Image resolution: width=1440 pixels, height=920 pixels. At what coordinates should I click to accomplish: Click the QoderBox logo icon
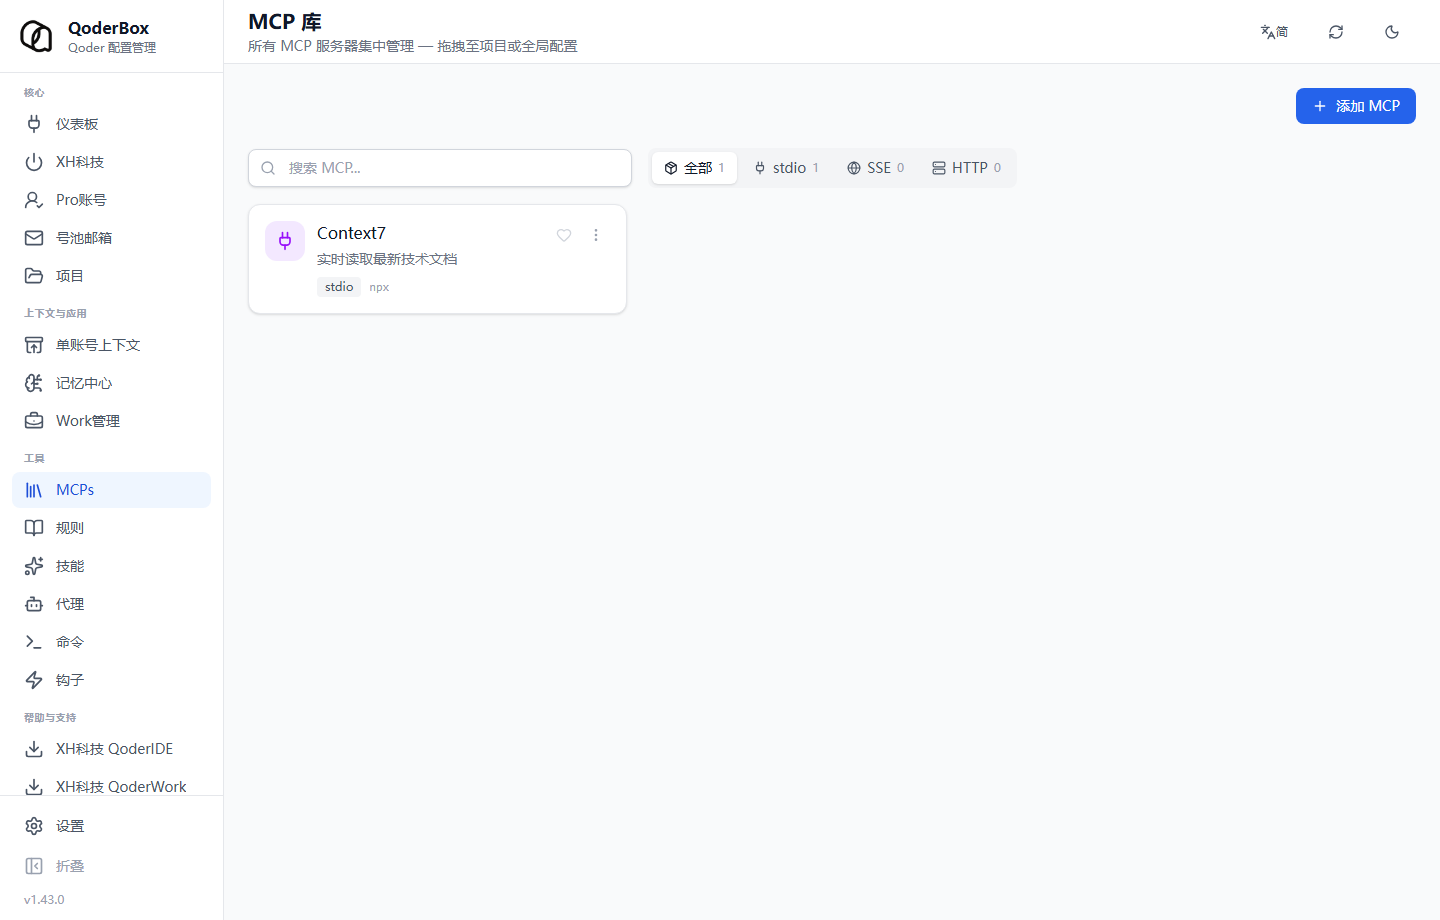(36, 36)
